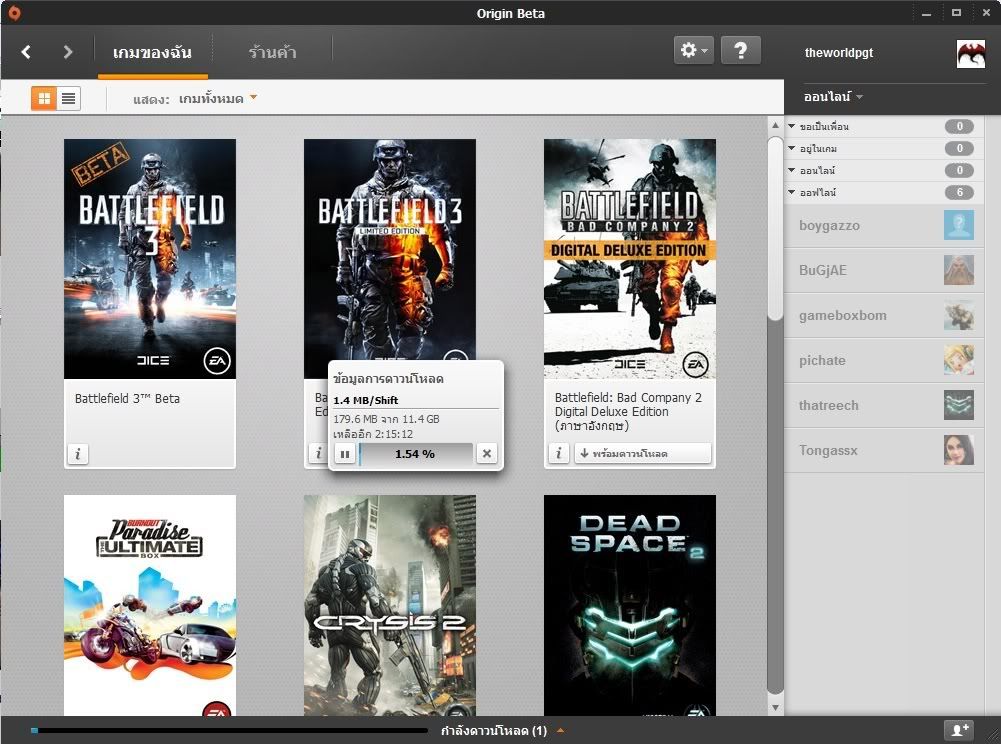Screen dimensions: 1001x744
Task: Switch to grid view
Action: (x=44, y=98)
